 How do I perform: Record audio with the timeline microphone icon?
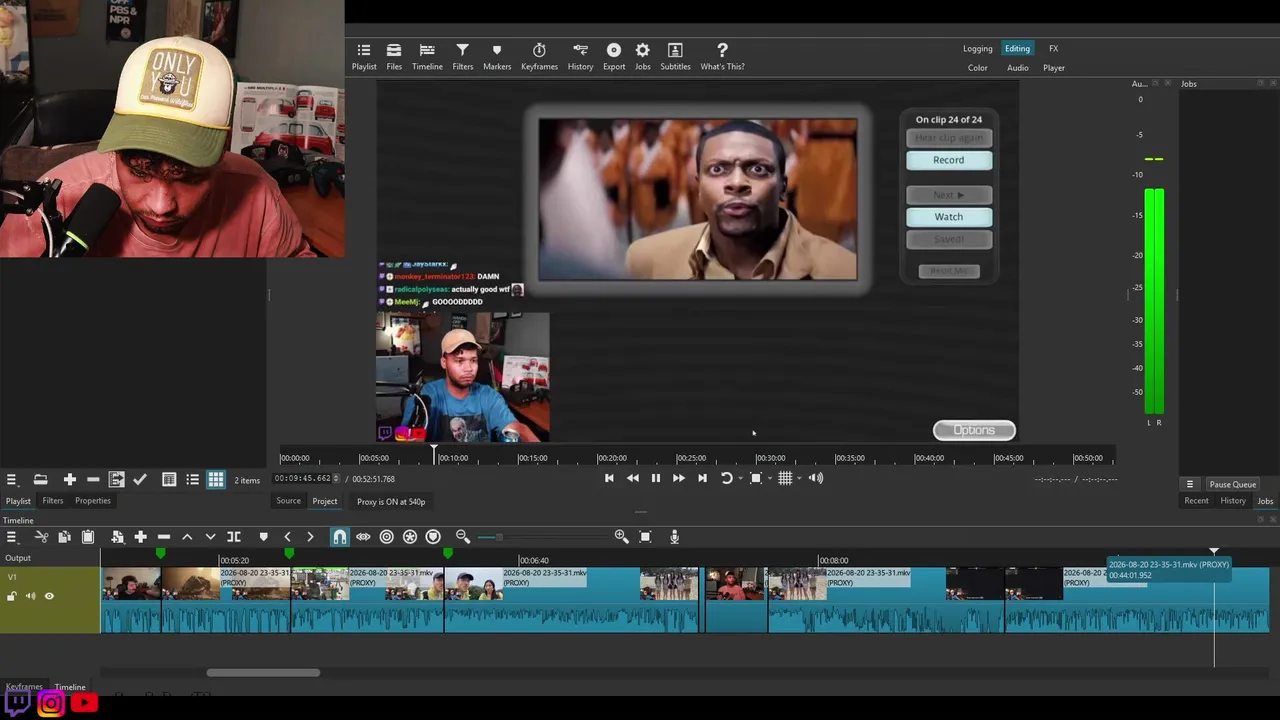[x=674, y=537]
